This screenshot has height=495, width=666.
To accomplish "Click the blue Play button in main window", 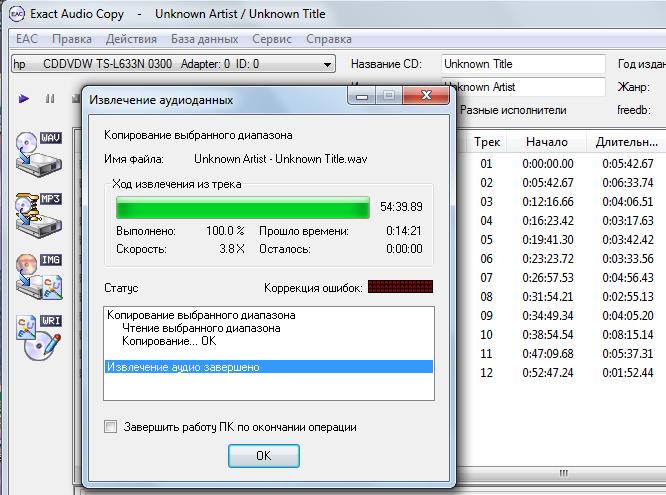I will click(24, 99).
